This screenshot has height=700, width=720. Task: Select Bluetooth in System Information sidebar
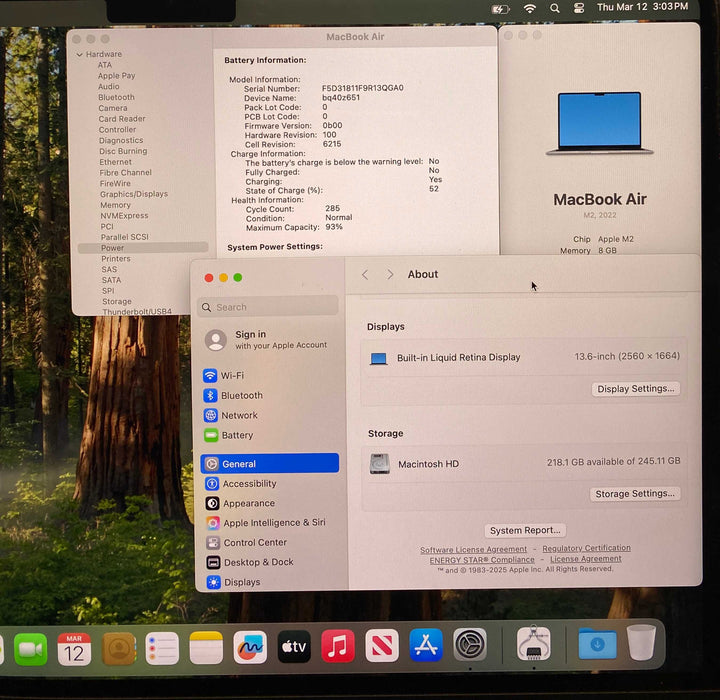116,97
